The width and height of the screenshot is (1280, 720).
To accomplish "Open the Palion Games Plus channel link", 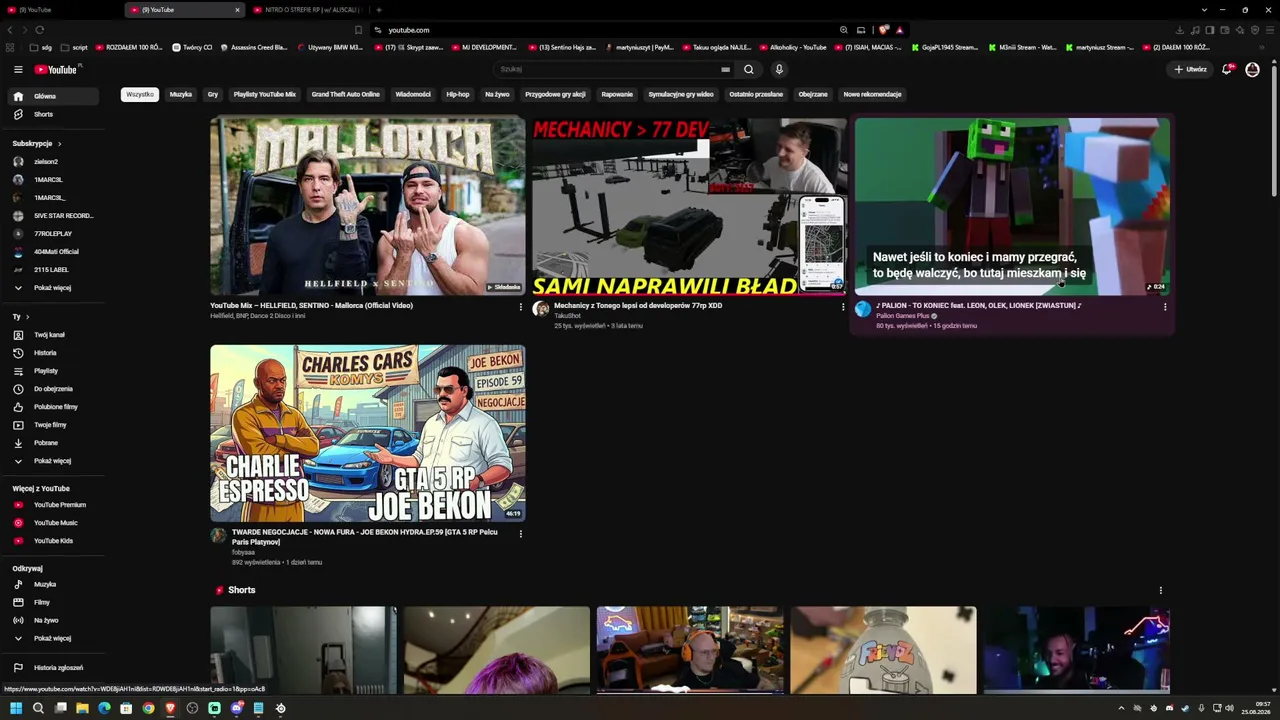I will point(903,316).
